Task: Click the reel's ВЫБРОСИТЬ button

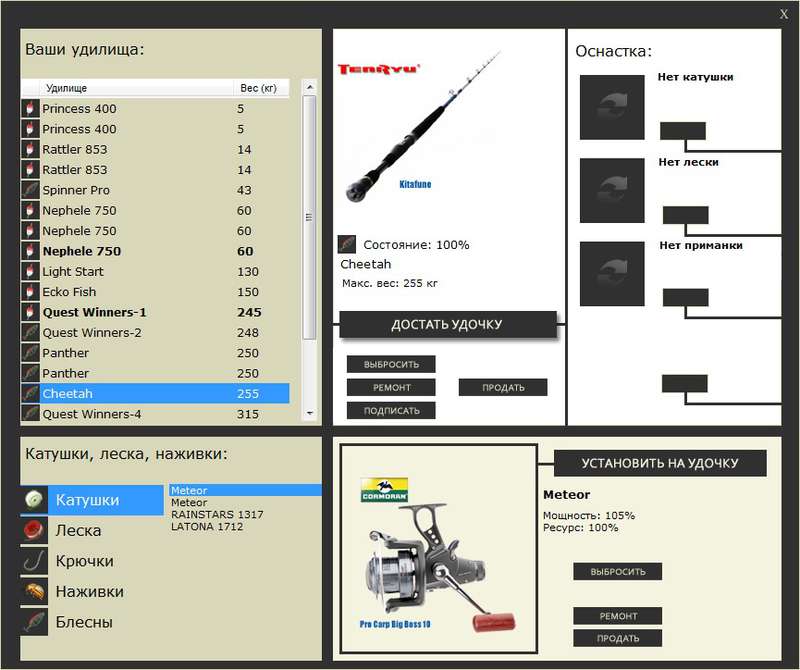Action: tap(618, 572)
